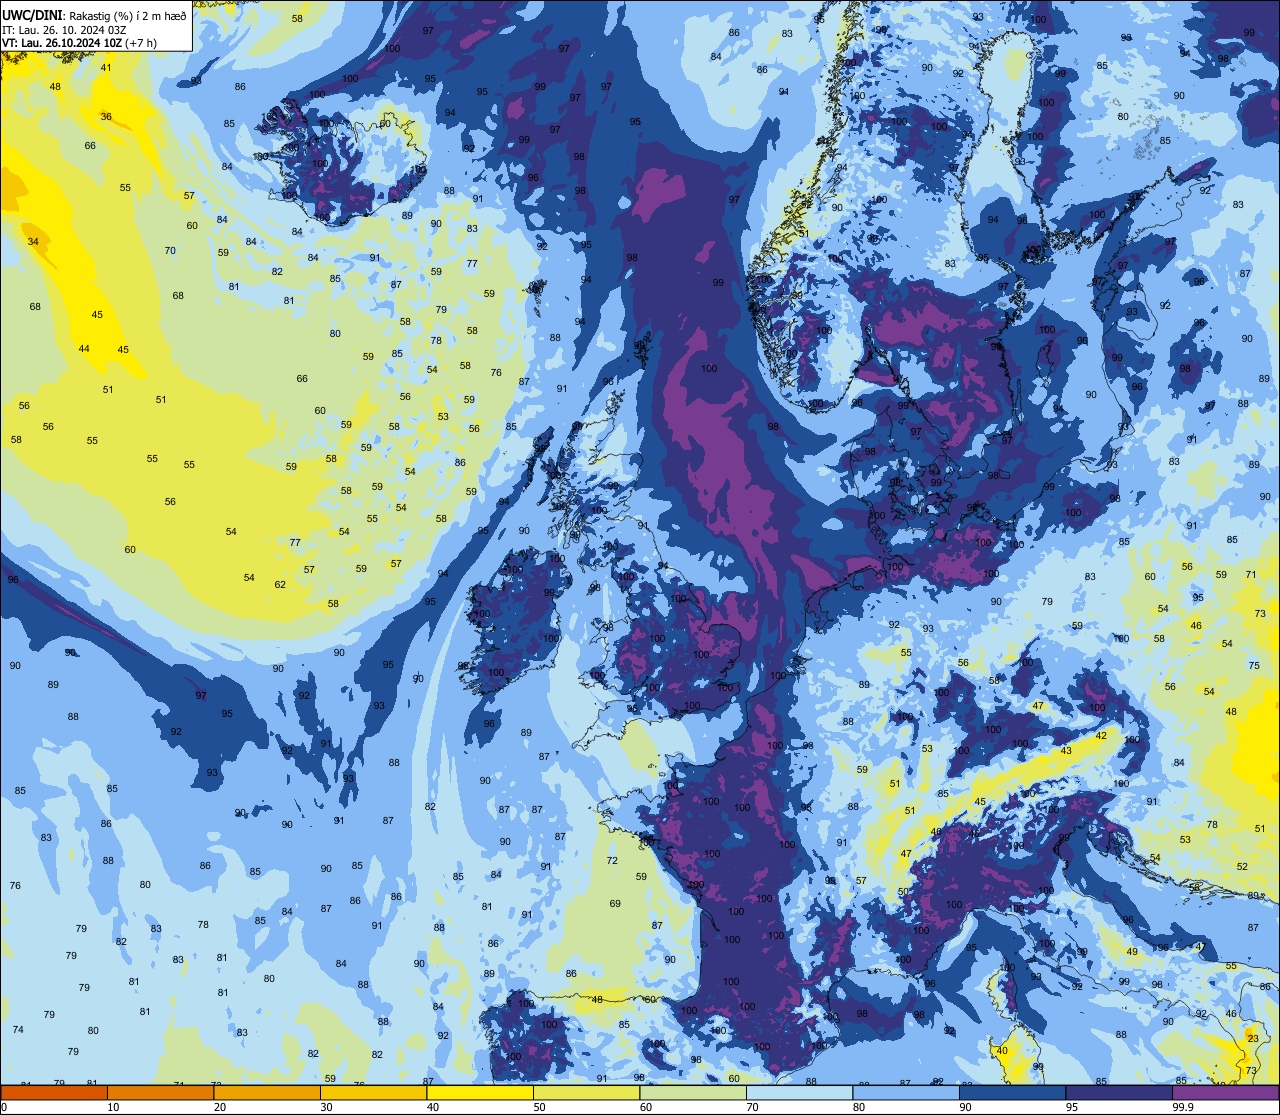
Task: Click the 80–90 medium blue legend swatch
Action: click(906, 1092)
